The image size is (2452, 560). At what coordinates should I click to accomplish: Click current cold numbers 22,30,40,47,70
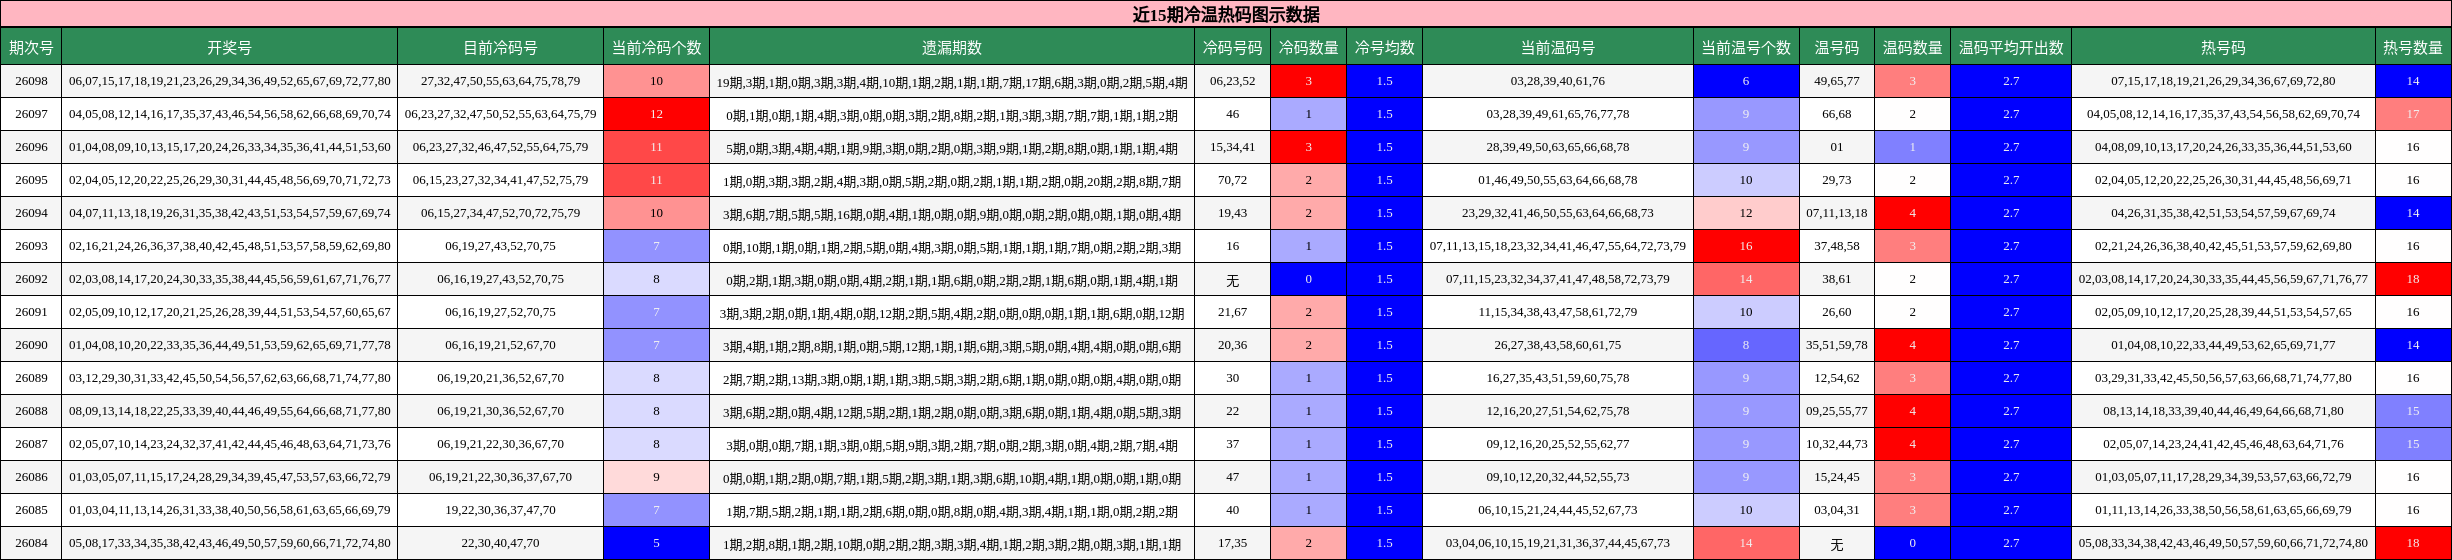(500, 543)
